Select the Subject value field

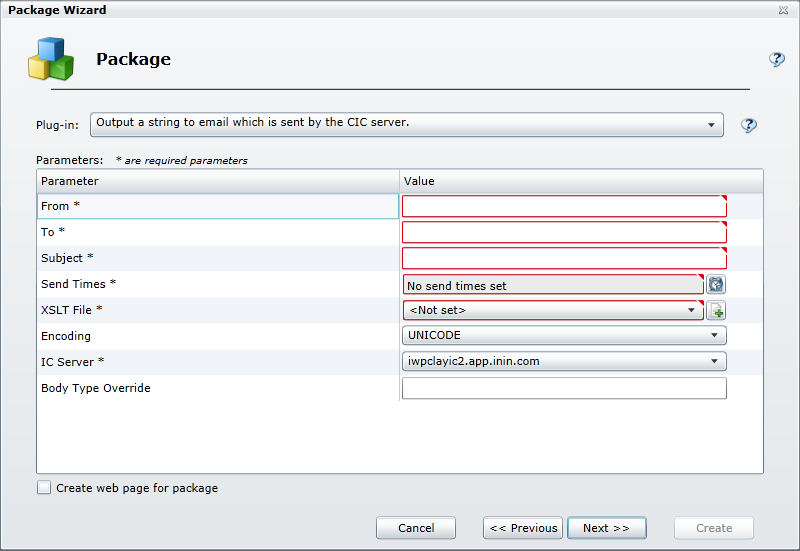point(564,259)
